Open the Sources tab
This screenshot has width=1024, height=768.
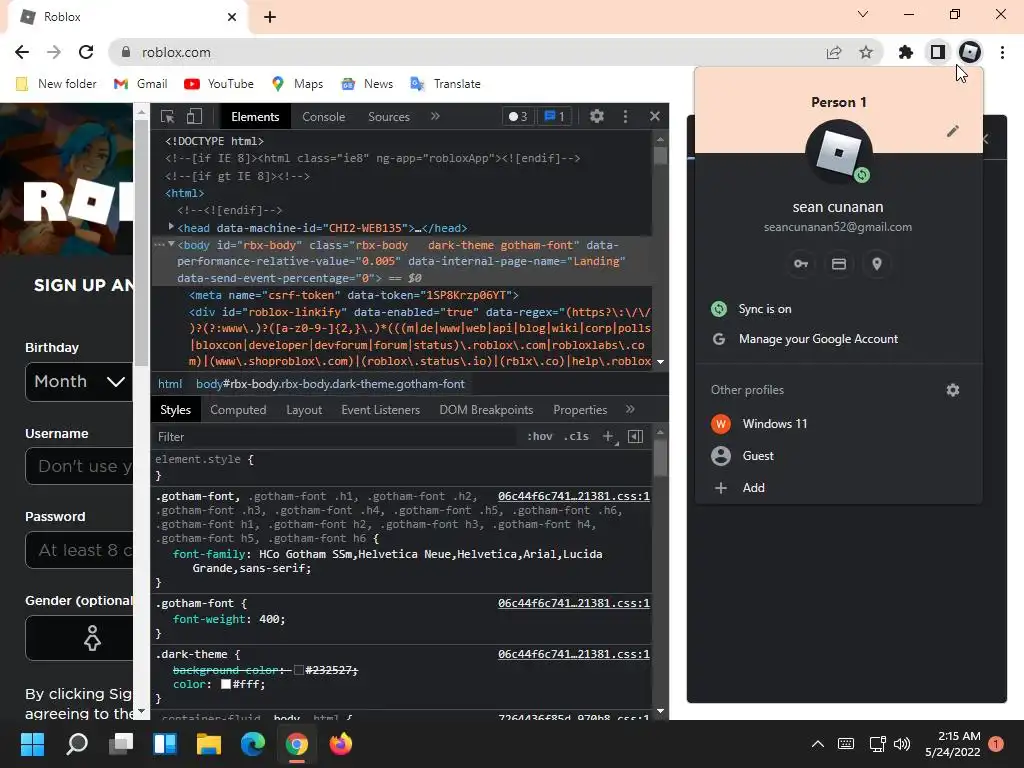coord(389,117)
